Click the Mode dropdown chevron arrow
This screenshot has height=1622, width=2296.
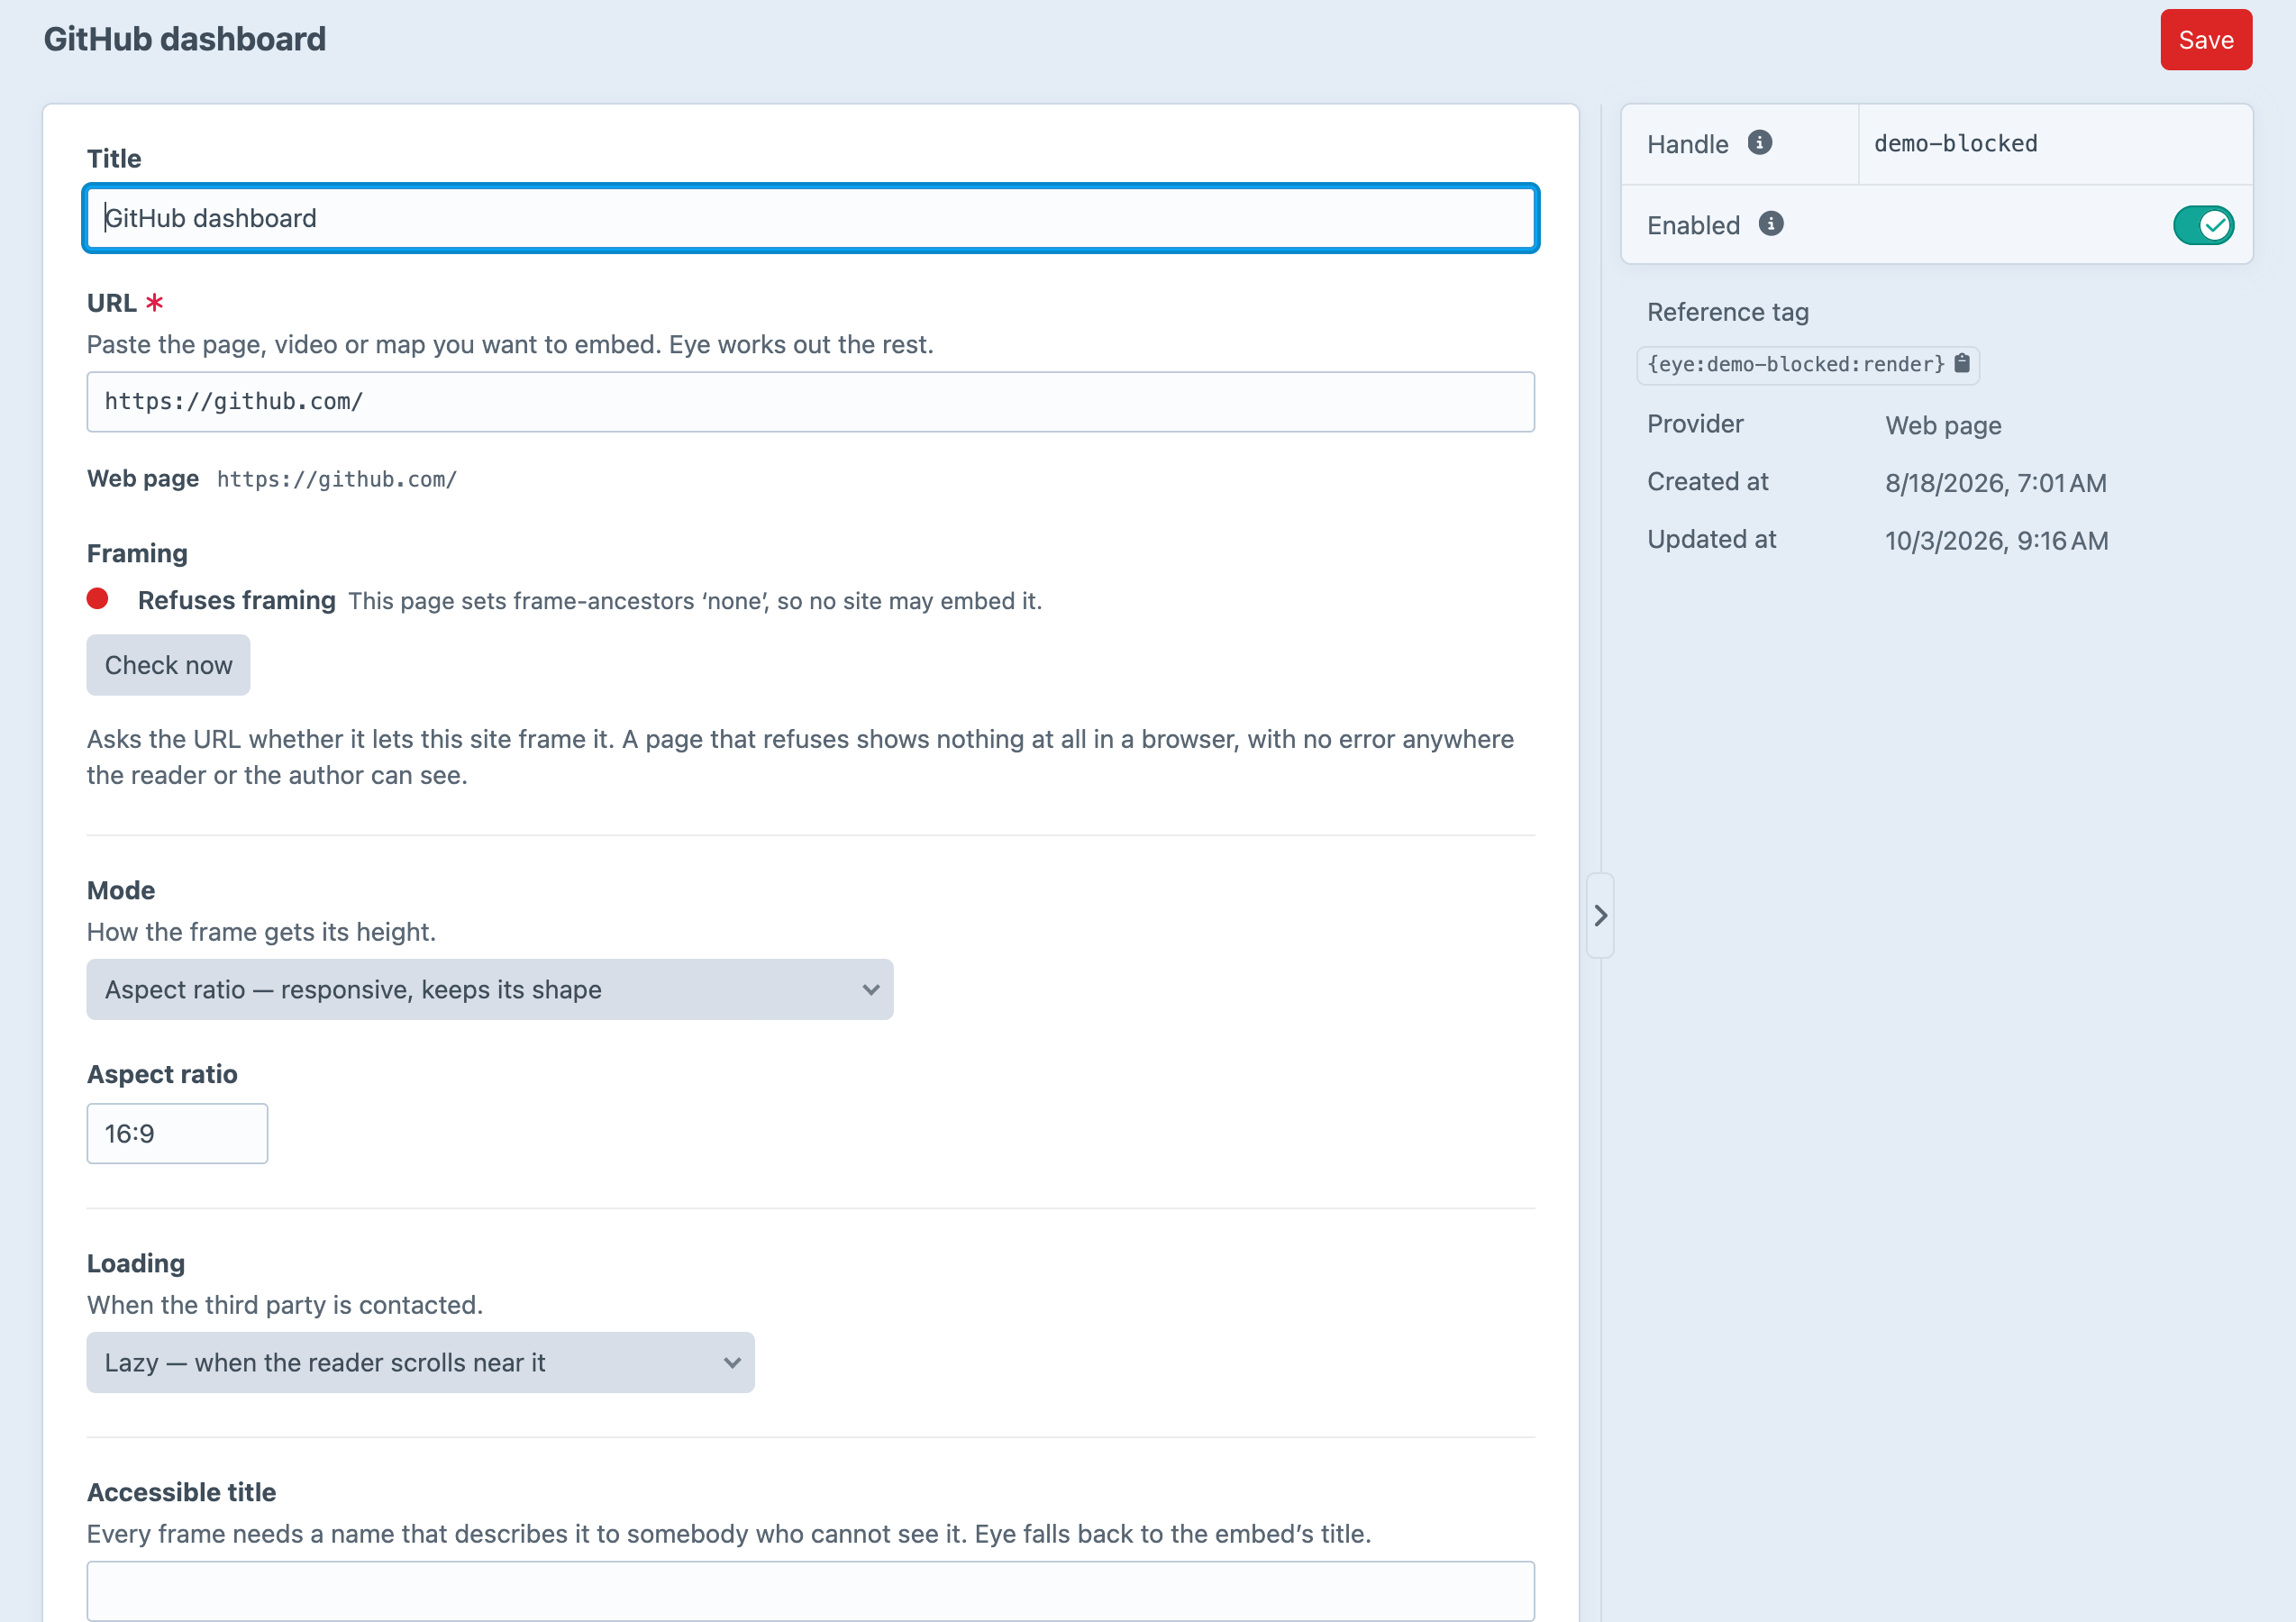pyautogui.click(x=871, y=990)
